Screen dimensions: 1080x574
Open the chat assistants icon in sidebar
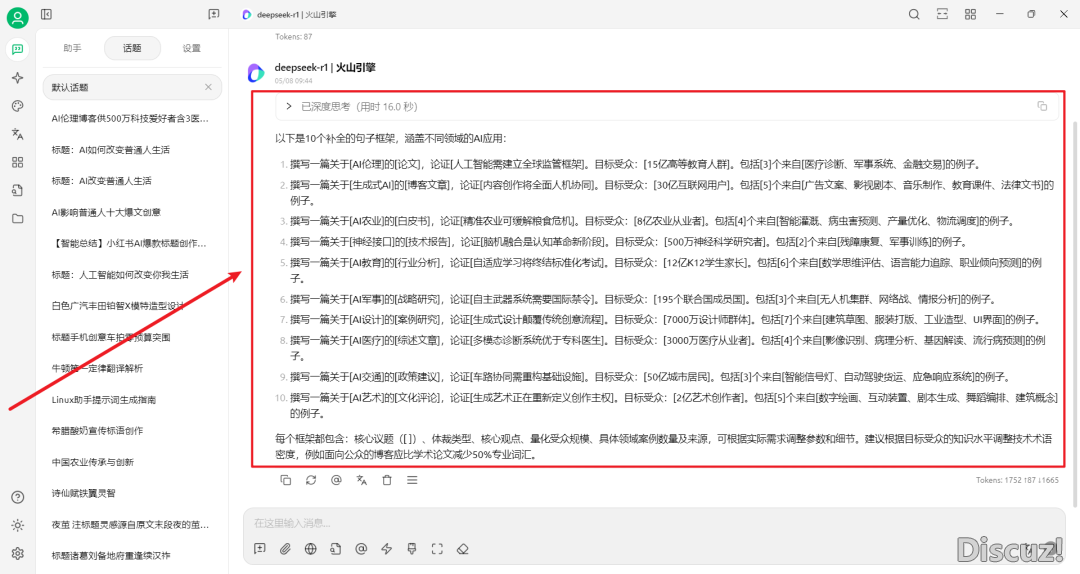(x=17, y=49)
